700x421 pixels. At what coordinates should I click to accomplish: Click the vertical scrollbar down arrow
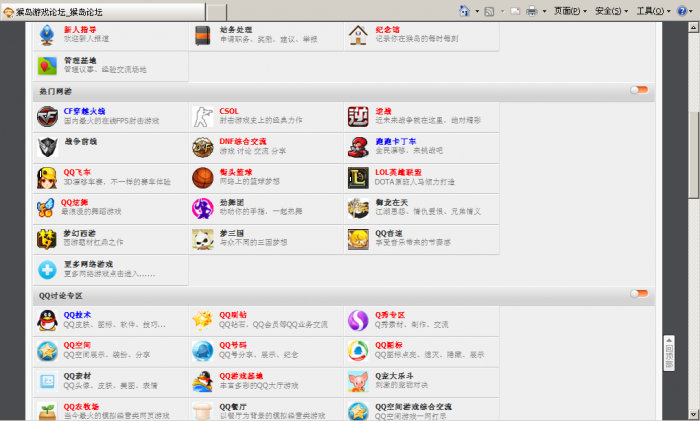[693, 415]
